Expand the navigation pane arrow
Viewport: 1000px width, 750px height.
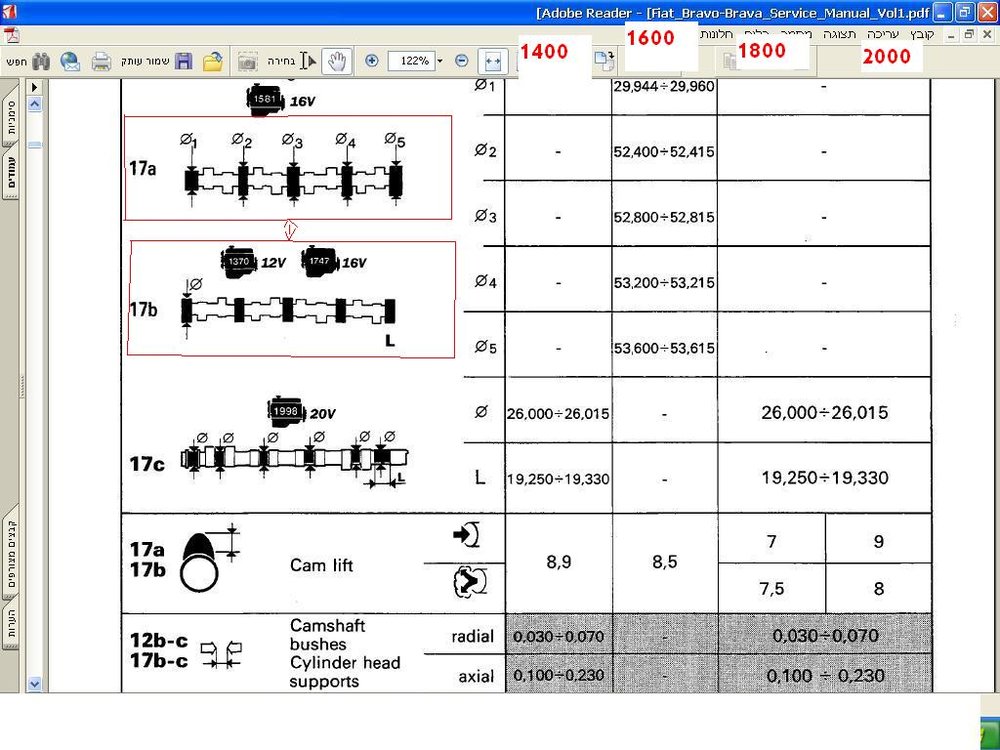[34, 87]
